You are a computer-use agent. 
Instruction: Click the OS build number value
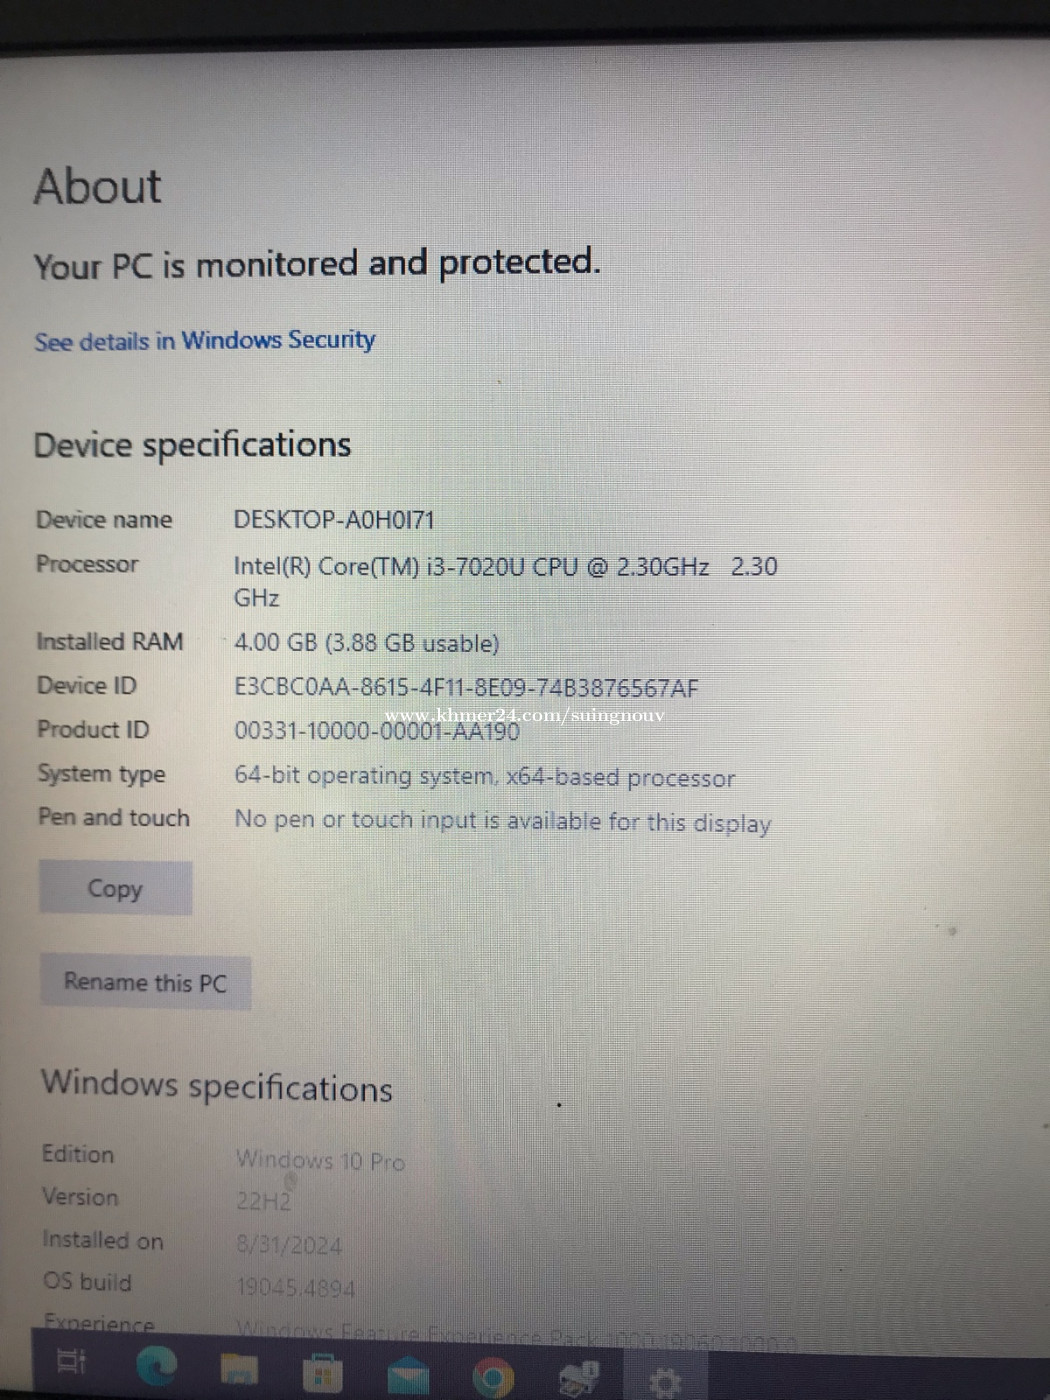tap(295, 1288)
